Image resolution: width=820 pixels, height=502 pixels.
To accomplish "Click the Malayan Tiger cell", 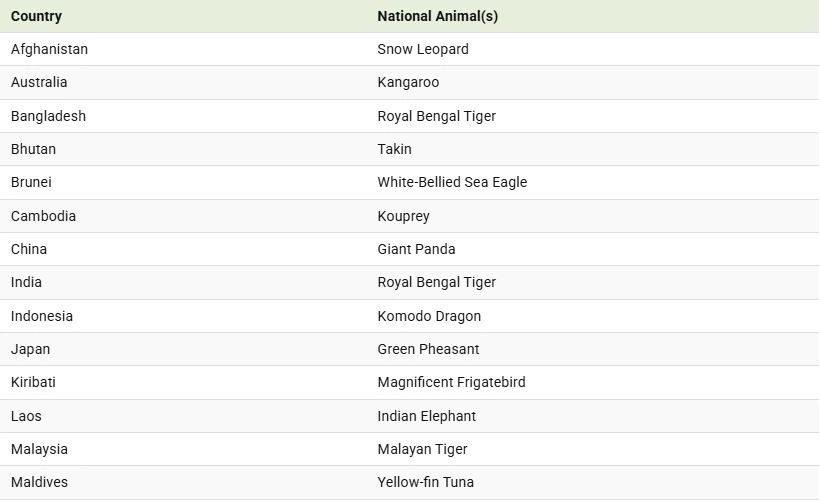I will (422, 449).
